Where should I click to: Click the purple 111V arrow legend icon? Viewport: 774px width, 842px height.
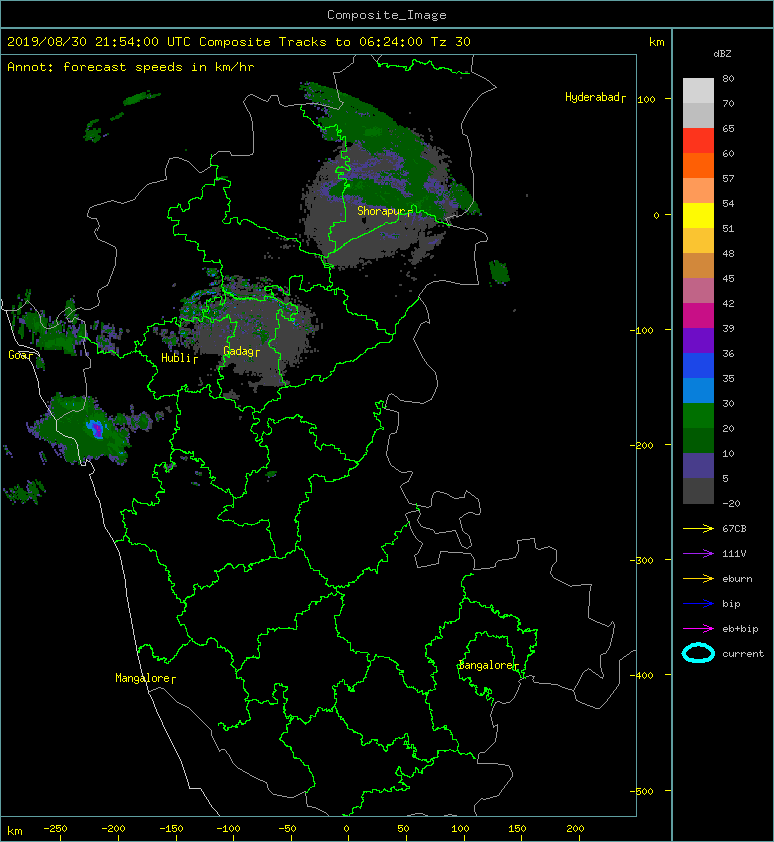pos(698,554)
